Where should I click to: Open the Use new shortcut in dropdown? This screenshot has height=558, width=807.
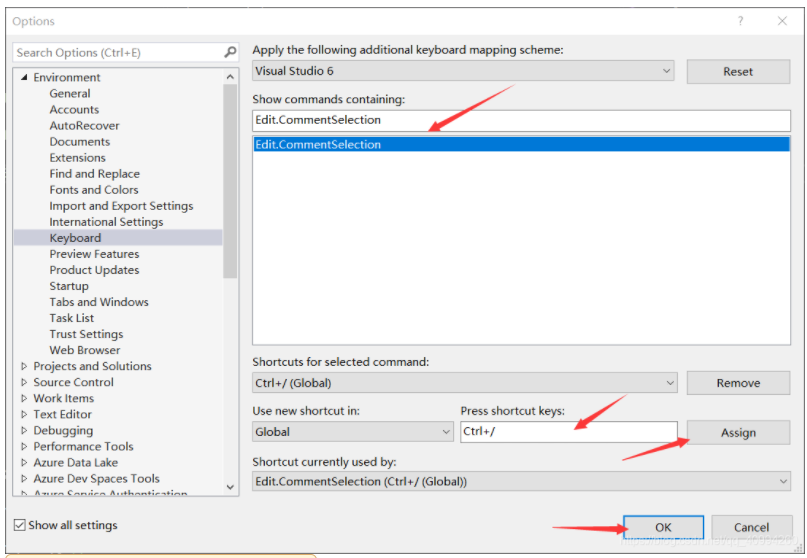446,432
